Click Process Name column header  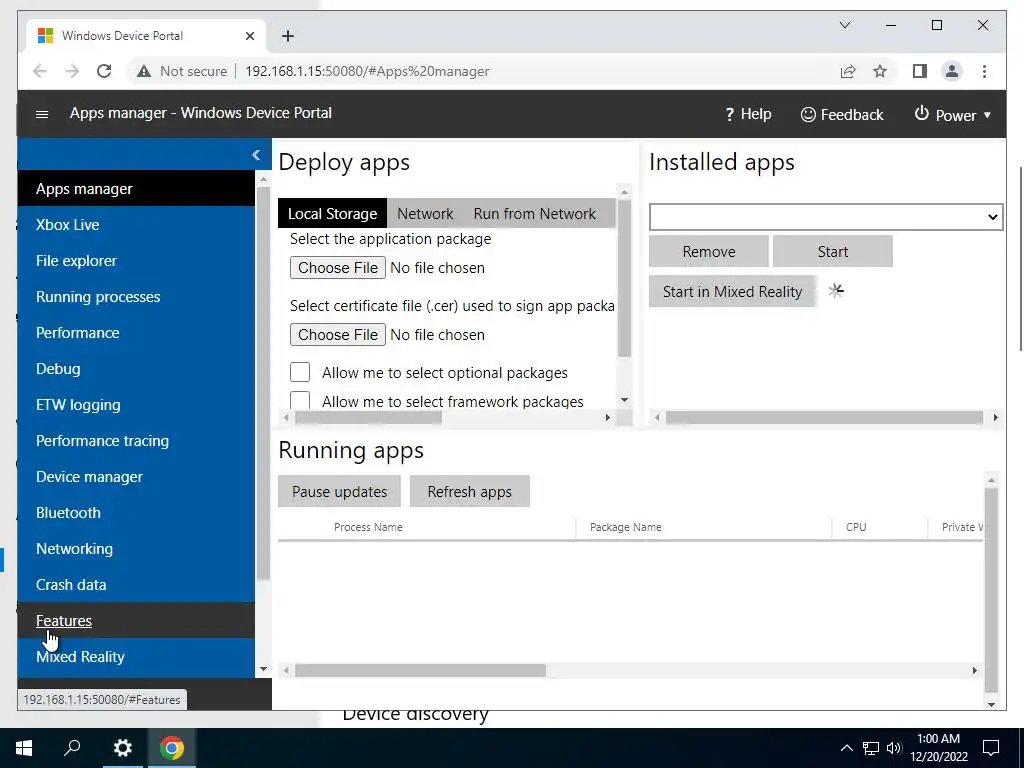pos(368,527)
